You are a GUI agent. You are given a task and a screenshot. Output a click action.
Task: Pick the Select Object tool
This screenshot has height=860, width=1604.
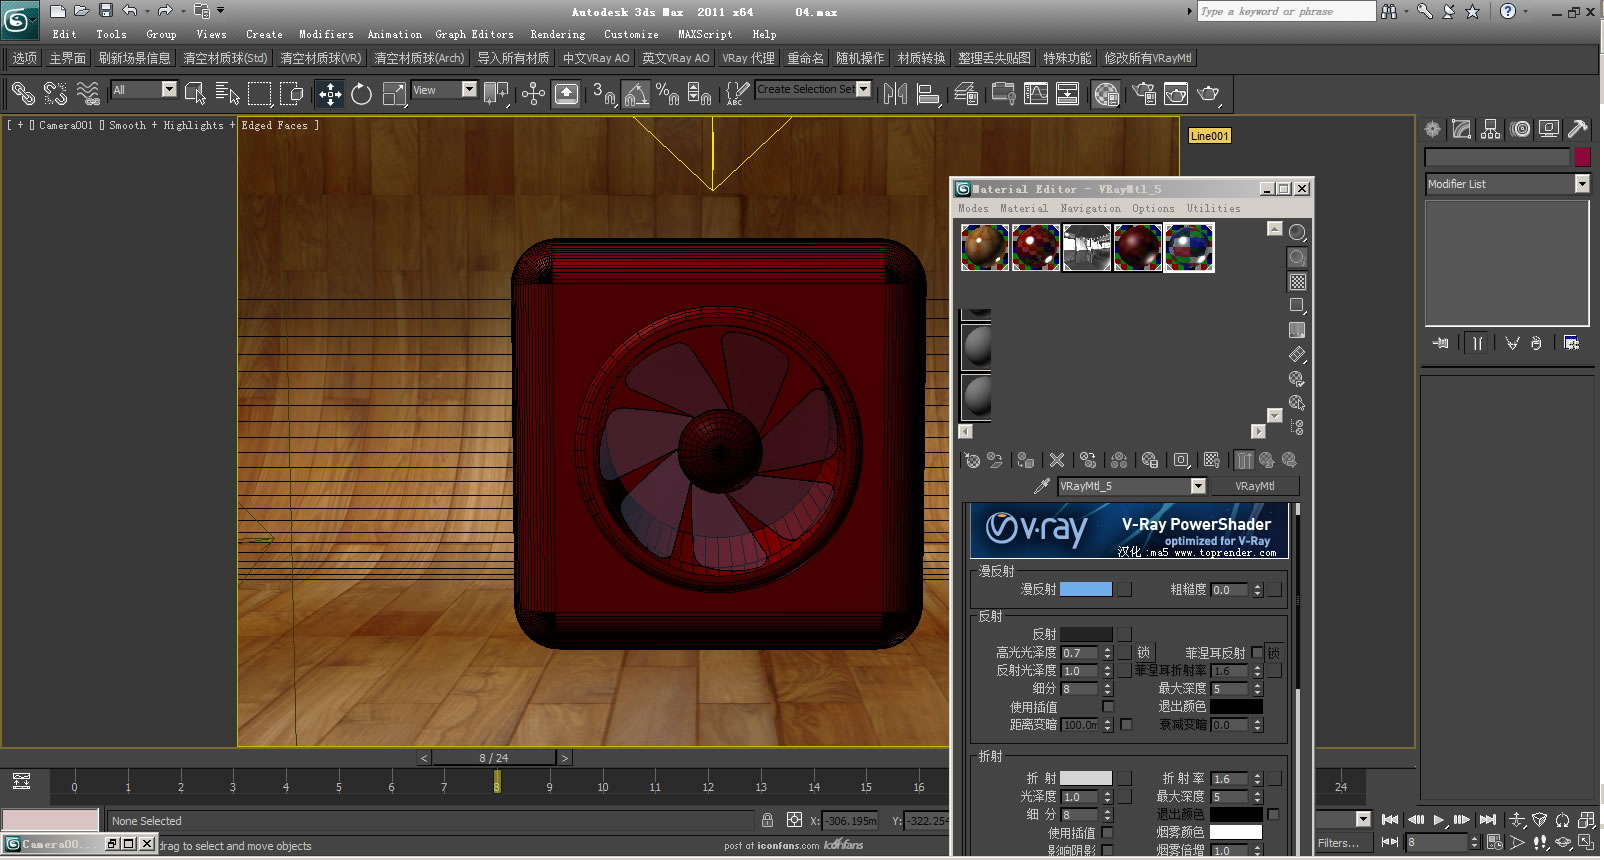(195, 94)
